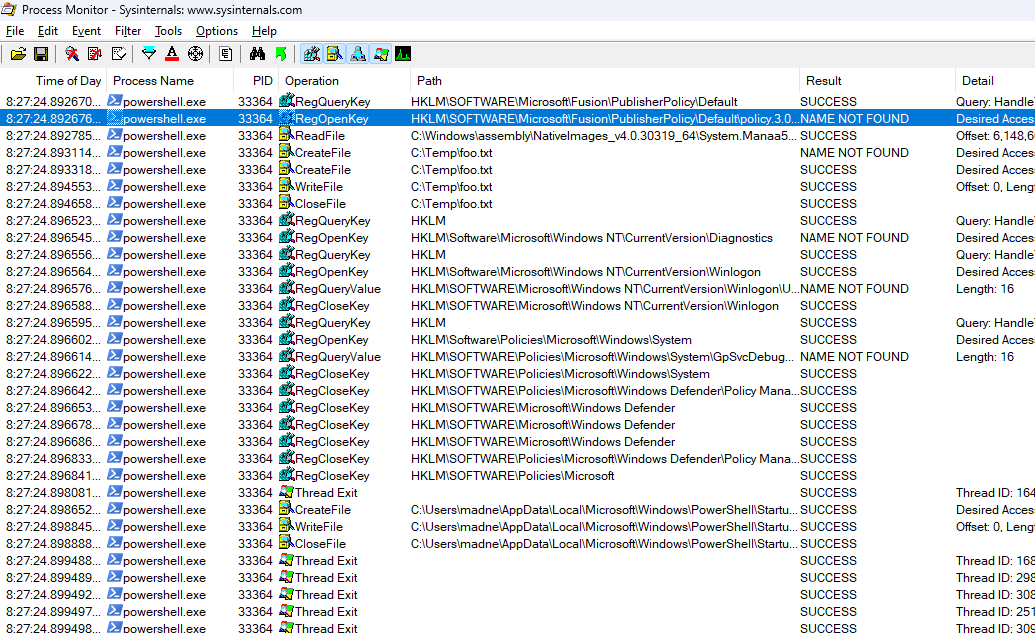Sort by the Process Name column header
1035x633 pixels.
(170, 81)
